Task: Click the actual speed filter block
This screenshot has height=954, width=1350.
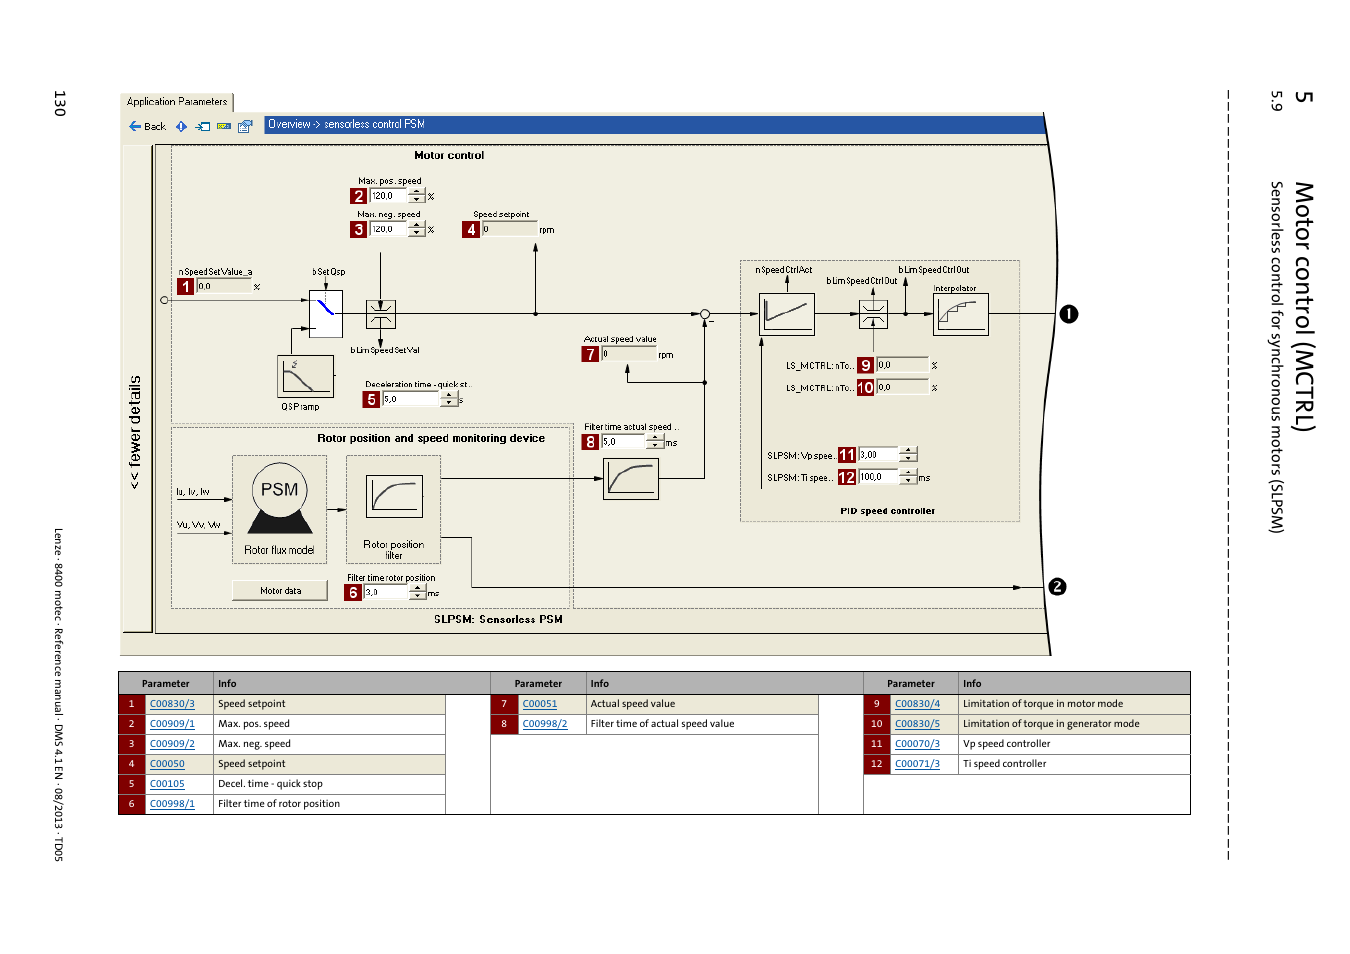Action: point(631,478)
